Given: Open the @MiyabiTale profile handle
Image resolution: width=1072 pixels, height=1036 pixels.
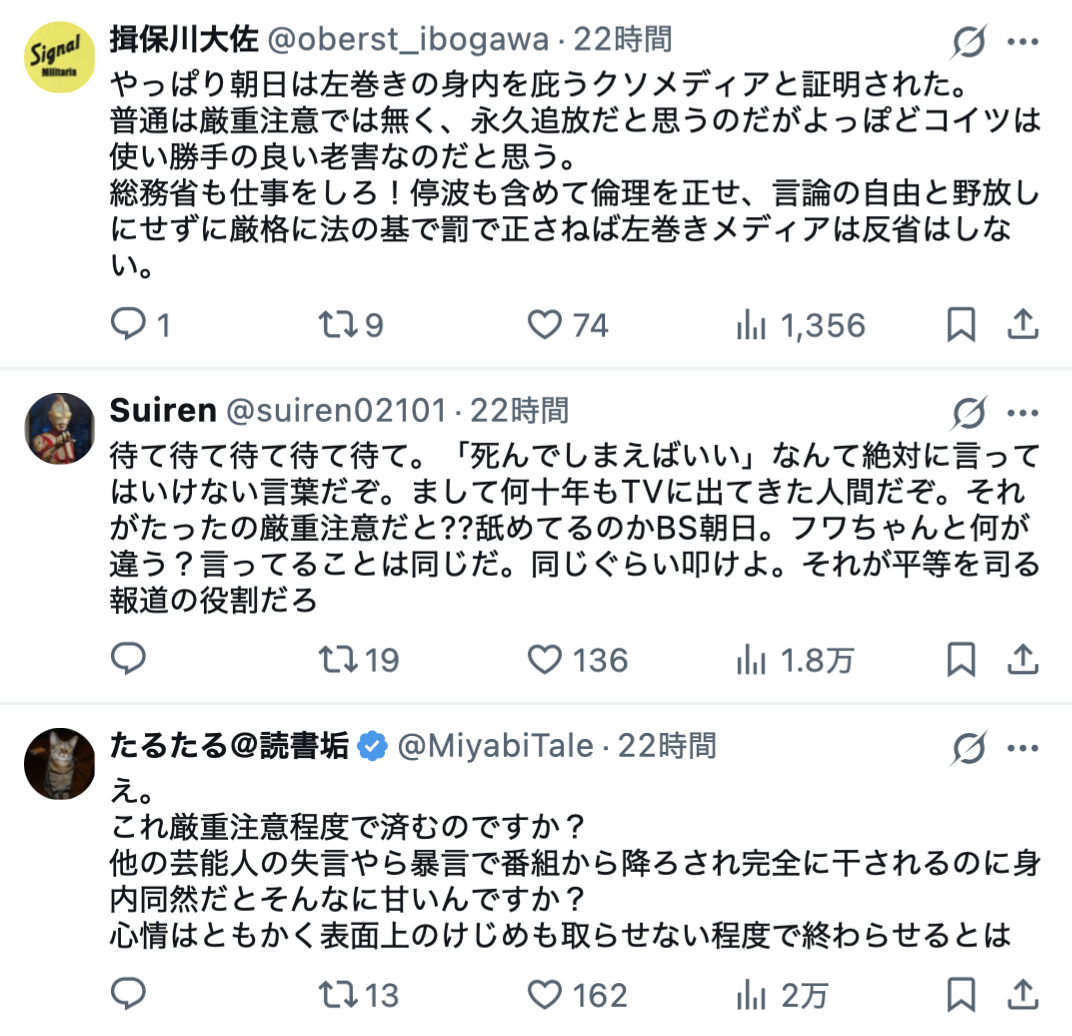Looking at the screenshot, I should (496, 746).
